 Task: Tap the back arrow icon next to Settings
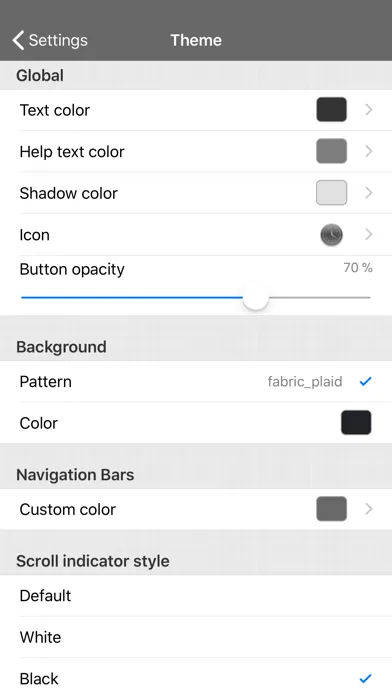tap(18, 40)
